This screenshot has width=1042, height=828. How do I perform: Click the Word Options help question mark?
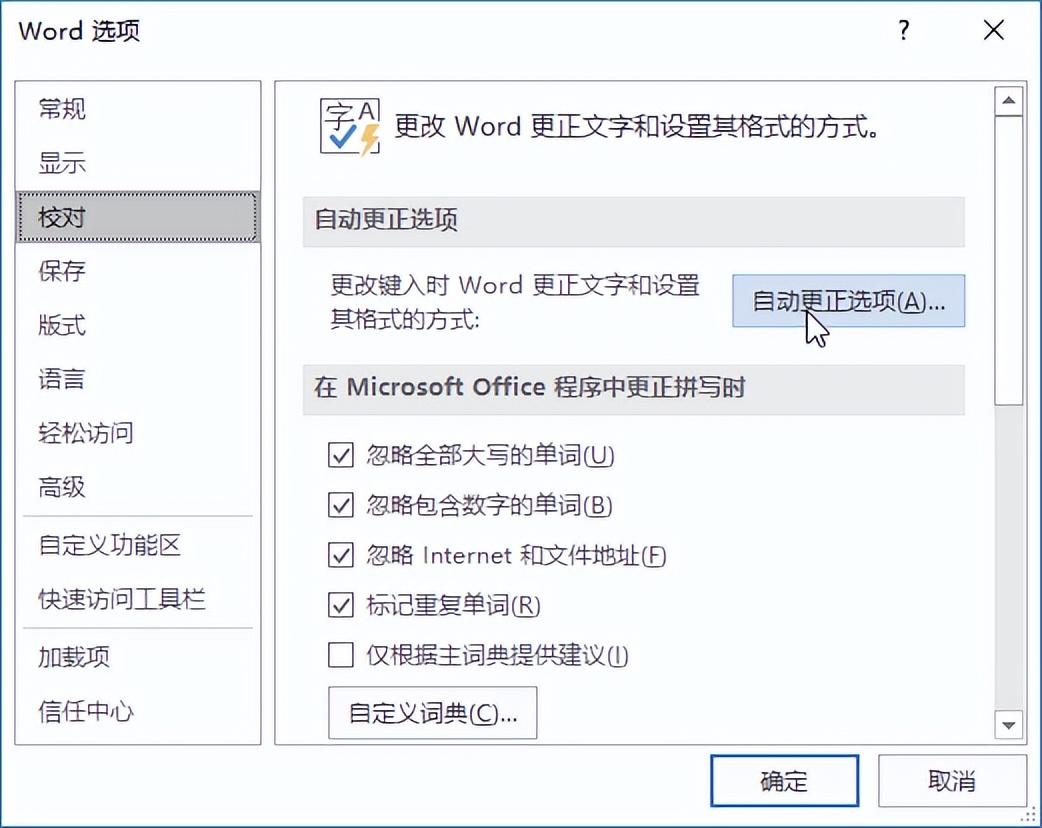point(902,30)
